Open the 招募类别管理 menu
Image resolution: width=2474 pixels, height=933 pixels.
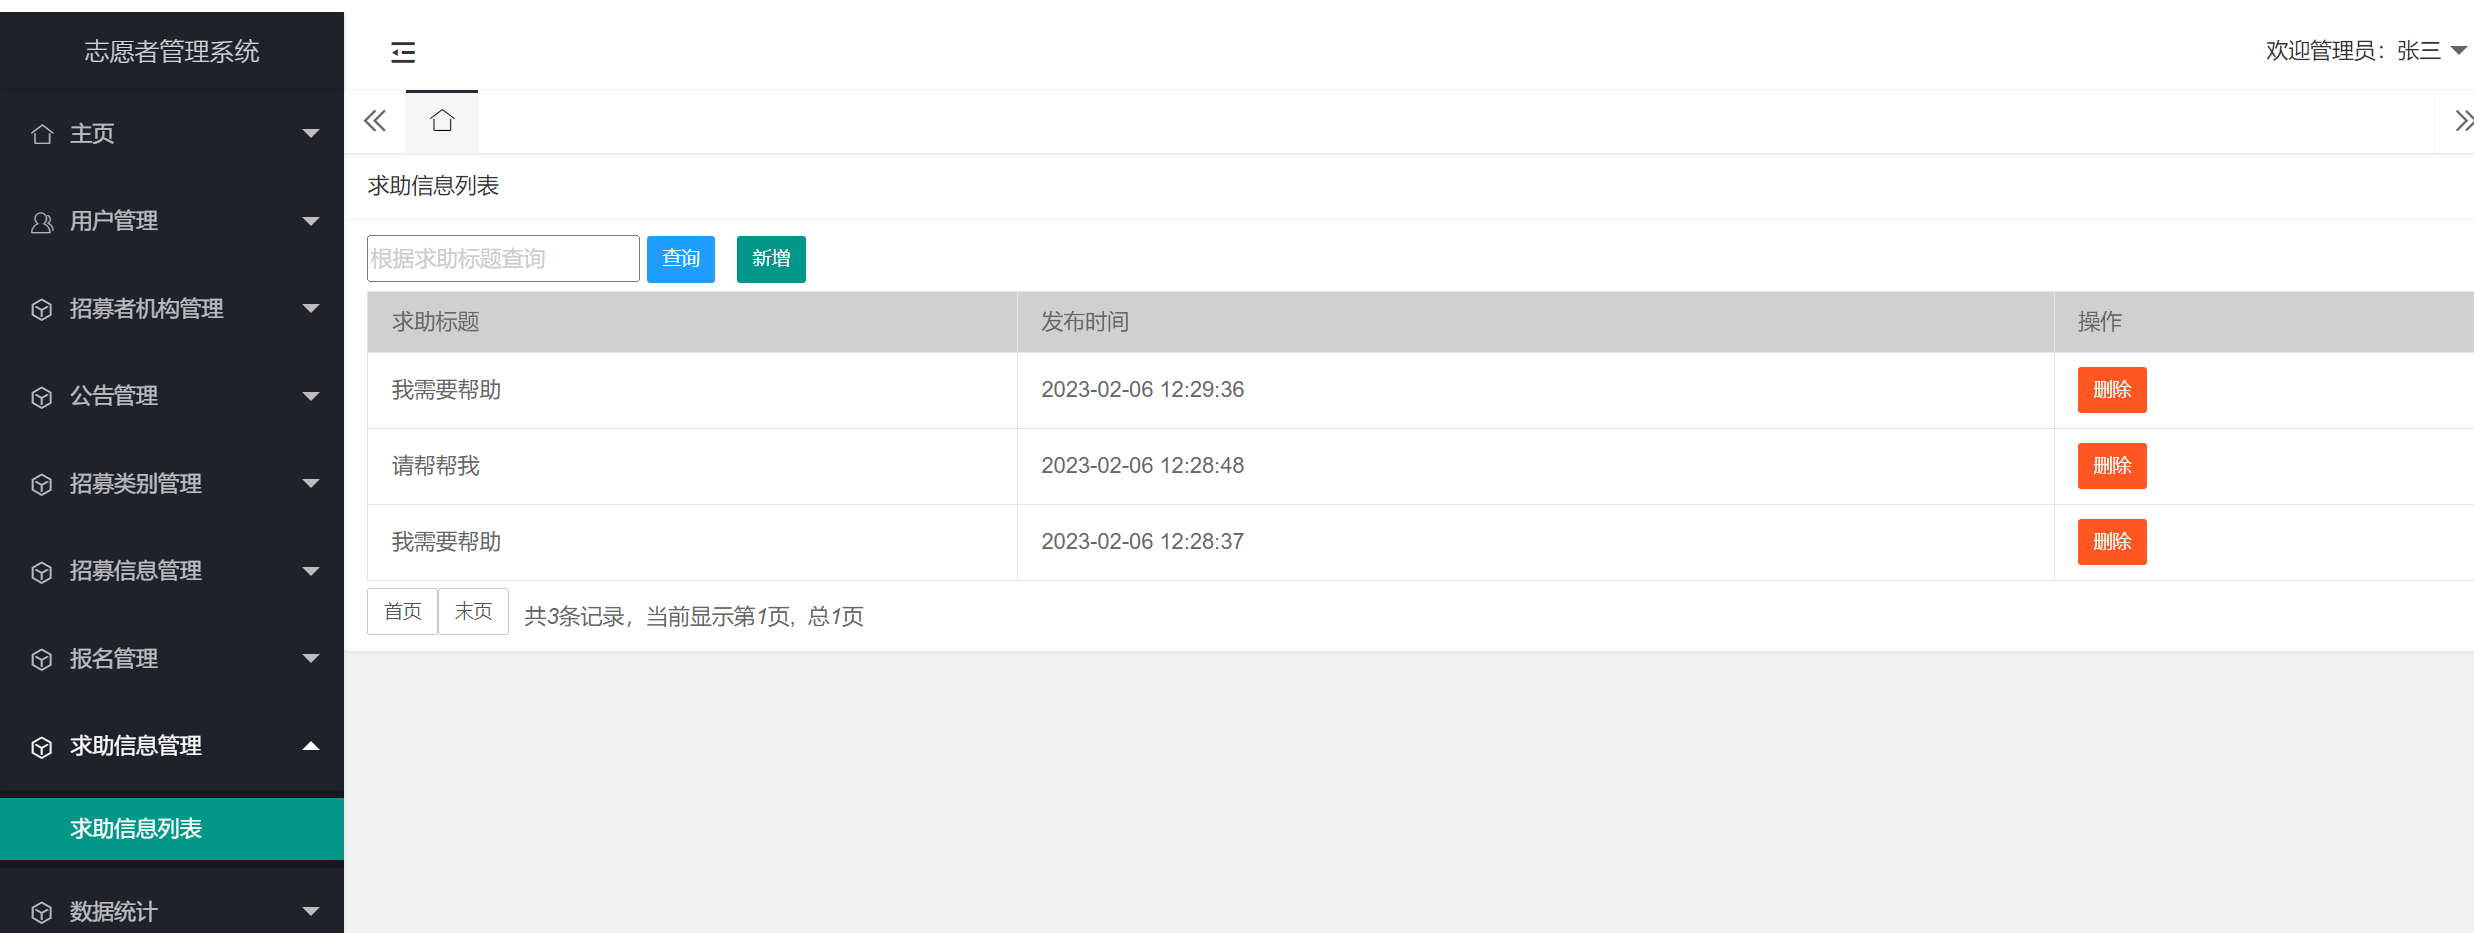[136, 484]
